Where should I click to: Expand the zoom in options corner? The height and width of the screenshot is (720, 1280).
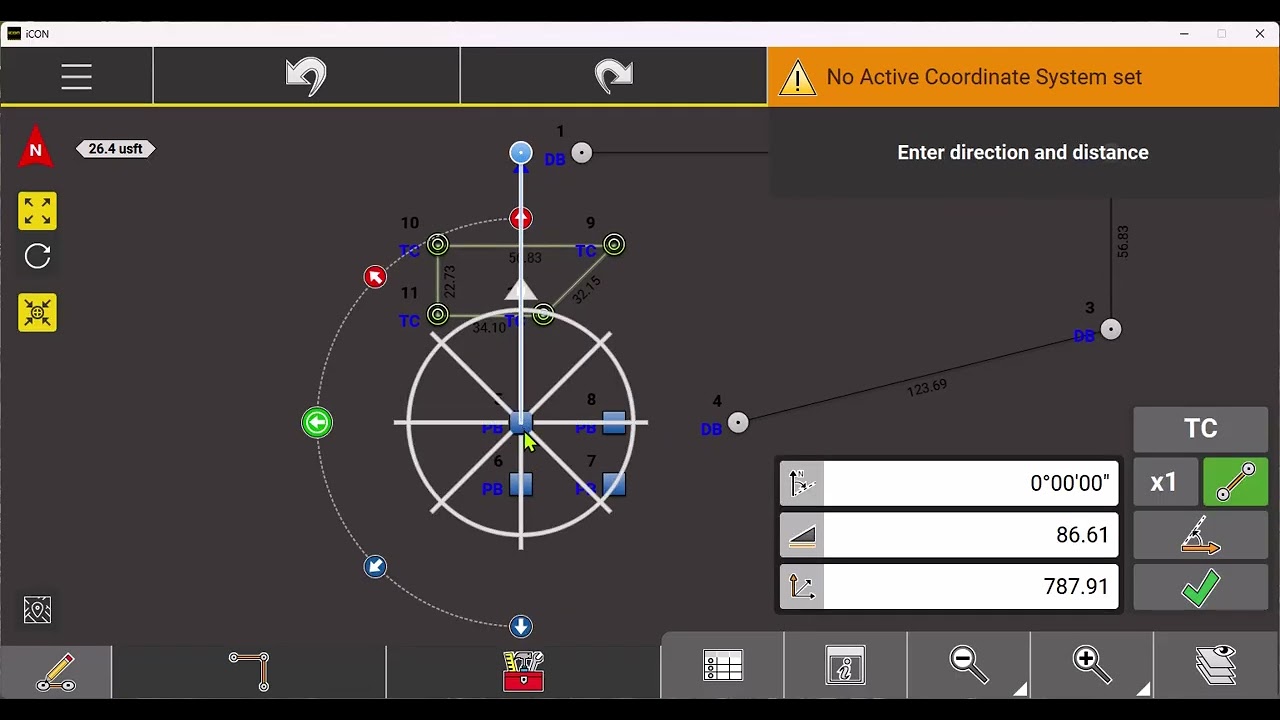1143,688
